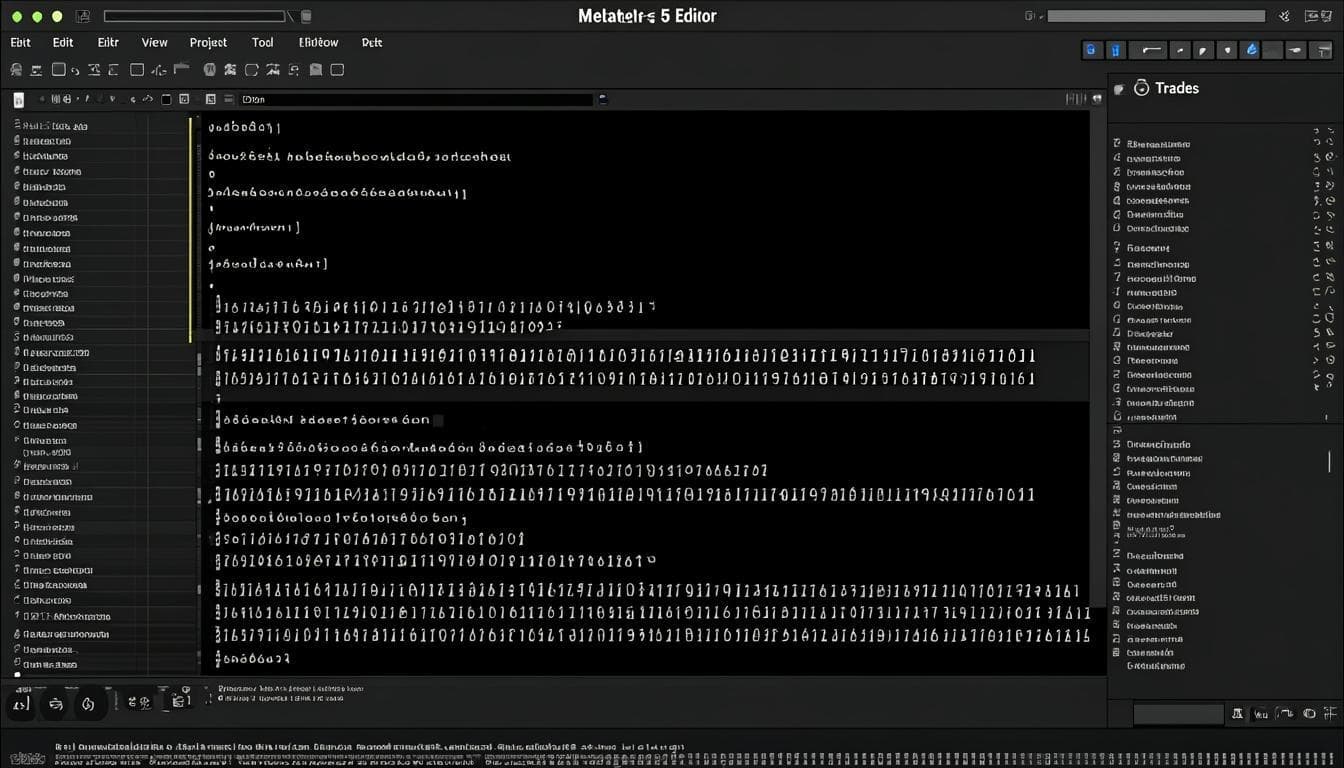The width and height of the screenshot is (1344, 768).
Task: Open the Project menu
Action: (207, 42)
